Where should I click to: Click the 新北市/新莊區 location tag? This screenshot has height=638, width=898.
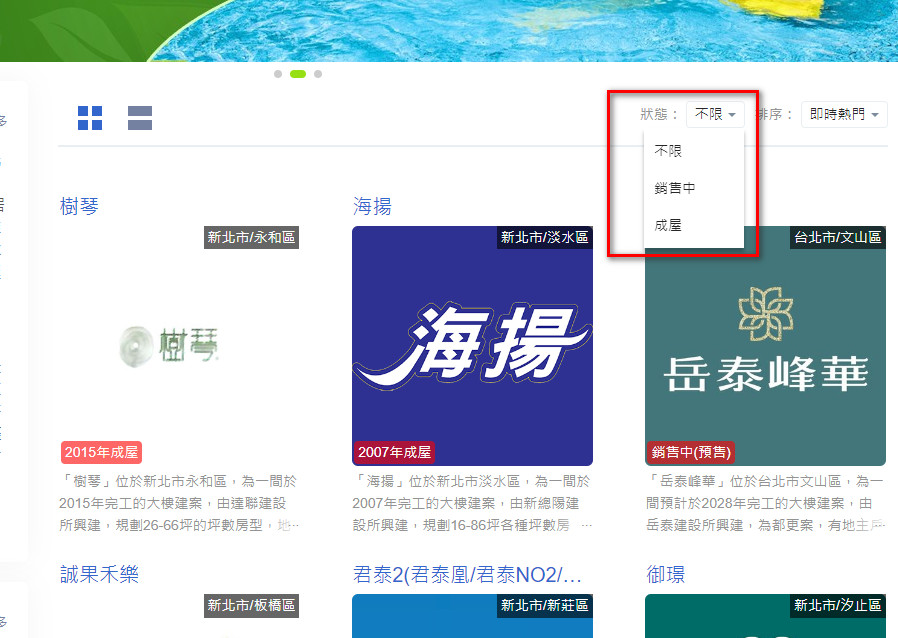545,605
